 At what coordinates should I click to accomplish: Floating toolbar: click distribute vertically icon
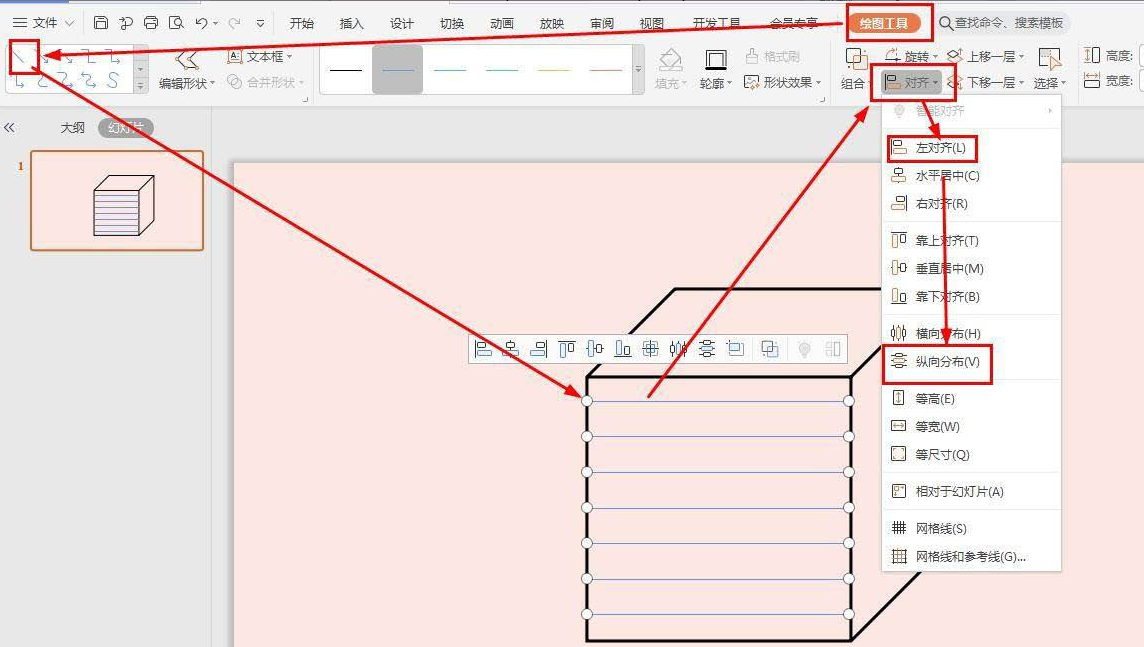[706, 349]
